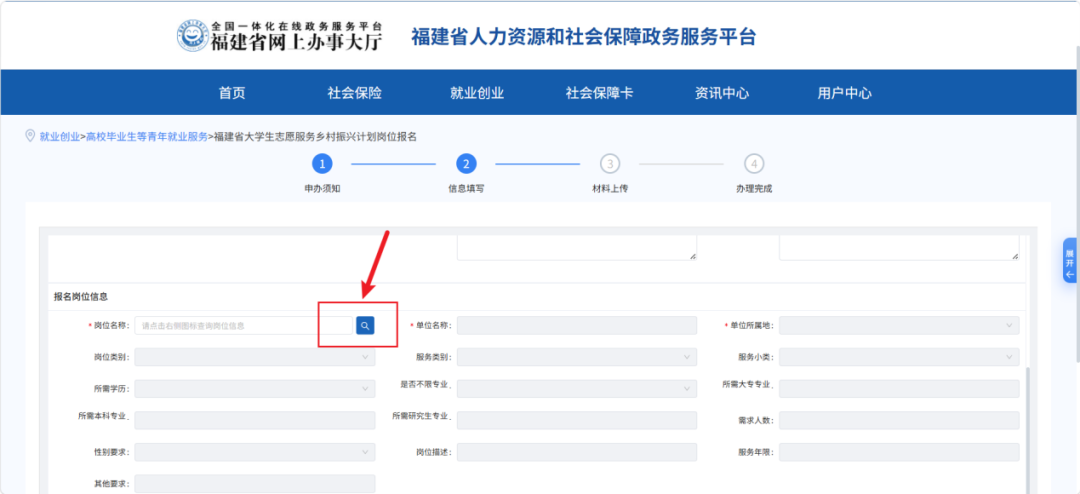The image size is (1080, 494).
Task: Click step 4 circle 办理完成
Action: 754,164
